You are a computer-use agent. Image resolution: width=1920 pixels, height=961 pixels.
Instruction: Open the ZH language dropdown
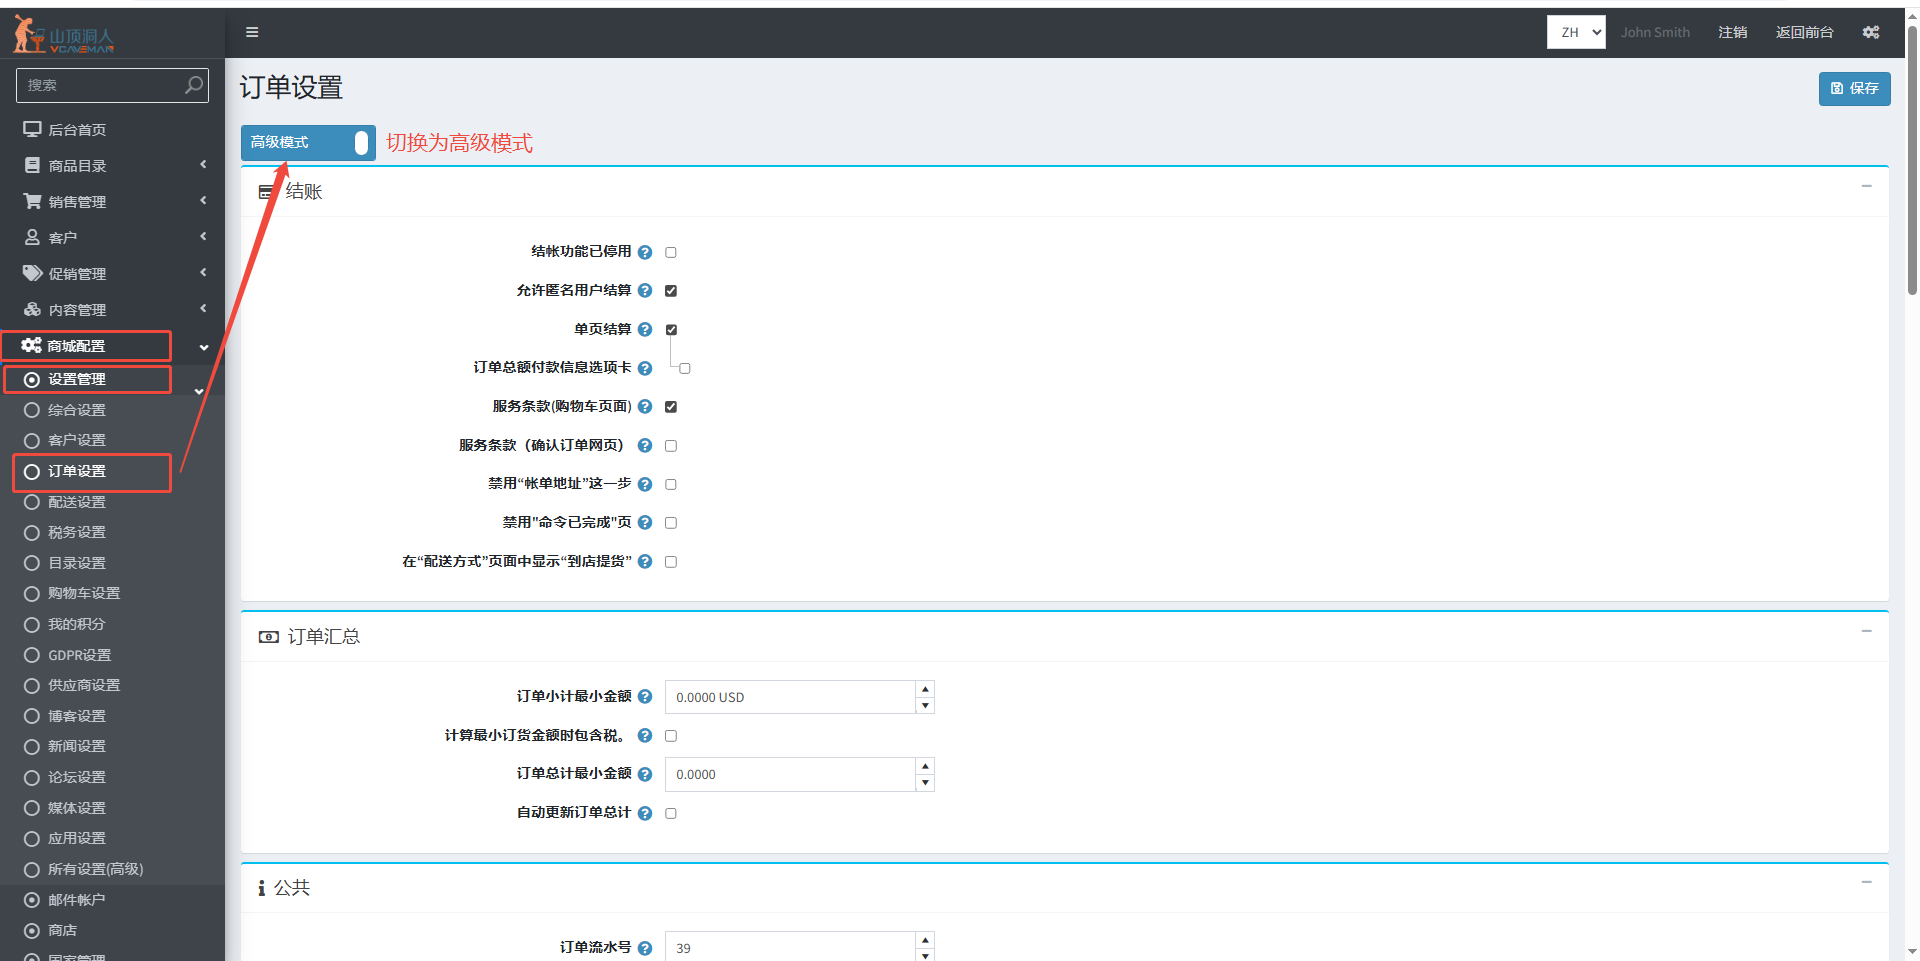click(1576, 32)
